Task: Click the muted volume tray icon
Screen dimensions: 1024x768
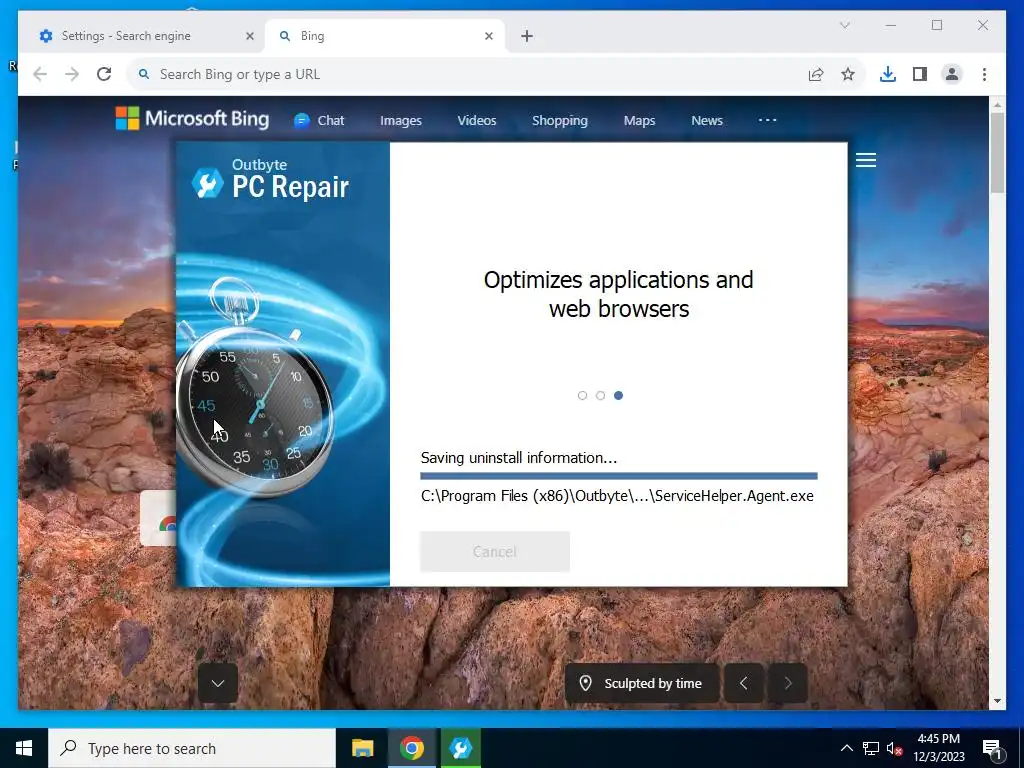Action: (x=894, y=748)
